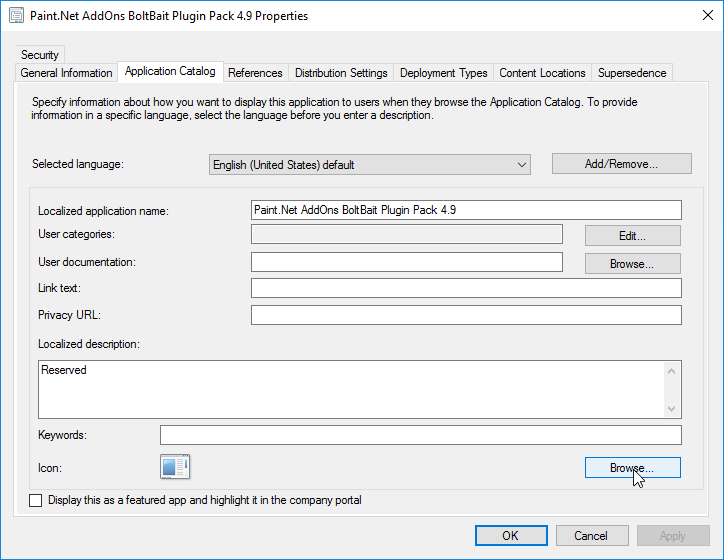724x560 pixels.
Task: Open the Selected language dropdown
Action: tap(370, 165)
